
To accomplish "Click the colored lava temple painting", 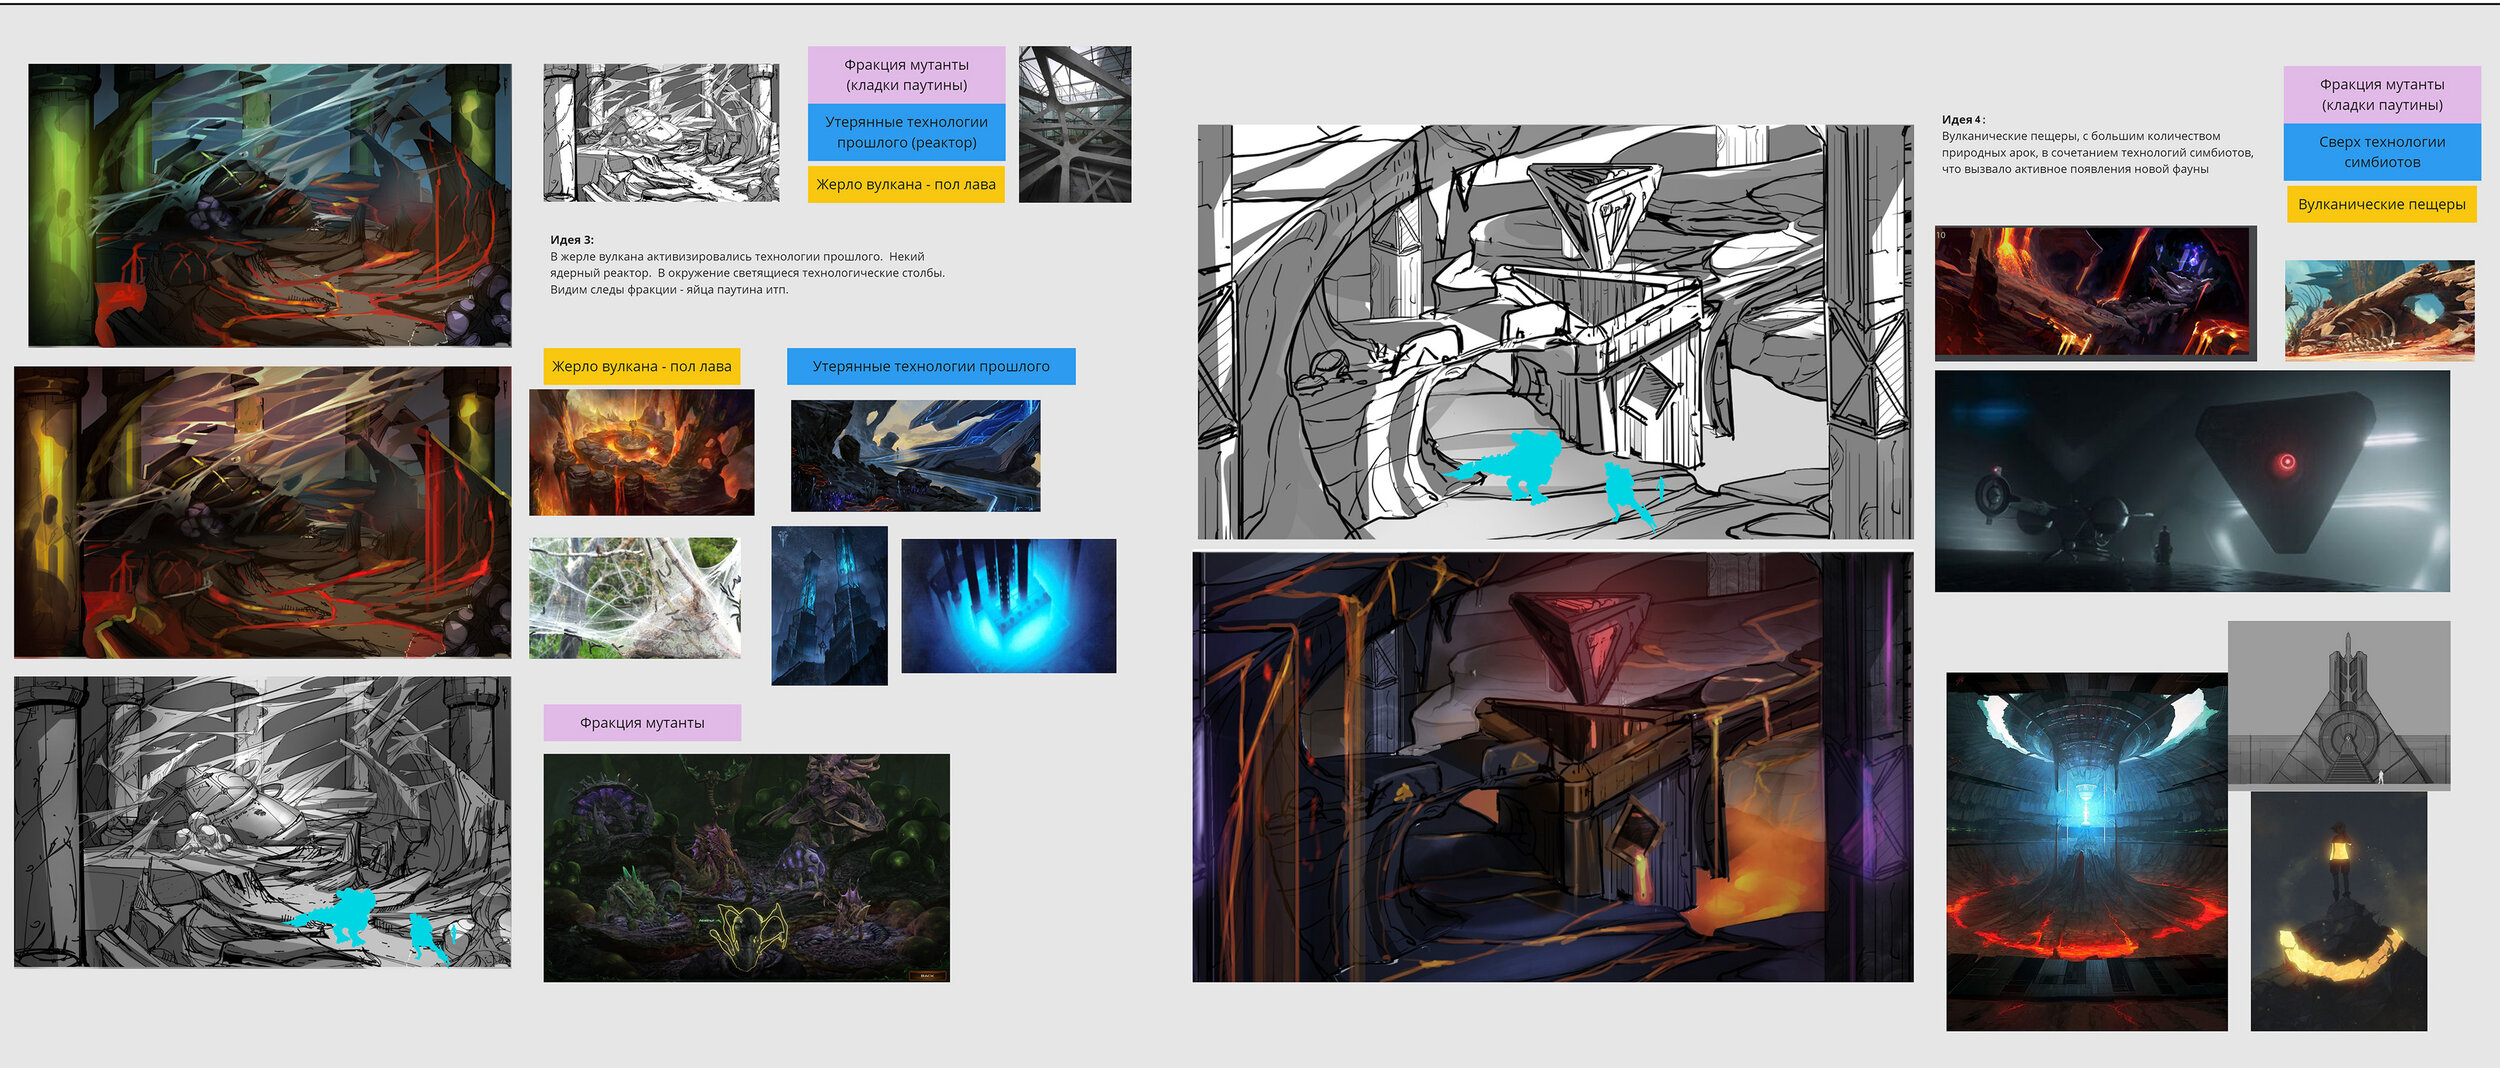I will click(1553, 767).
